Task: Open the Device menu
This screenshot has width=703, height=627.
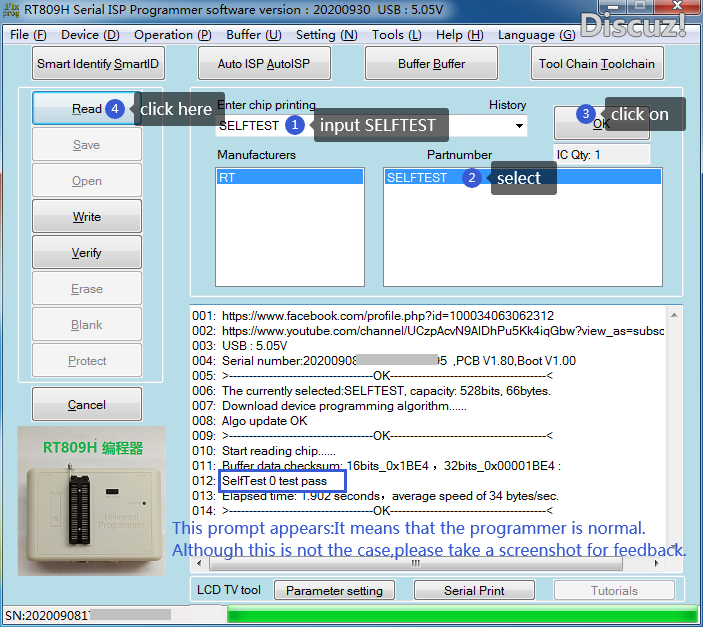Action: coord(90,35)
